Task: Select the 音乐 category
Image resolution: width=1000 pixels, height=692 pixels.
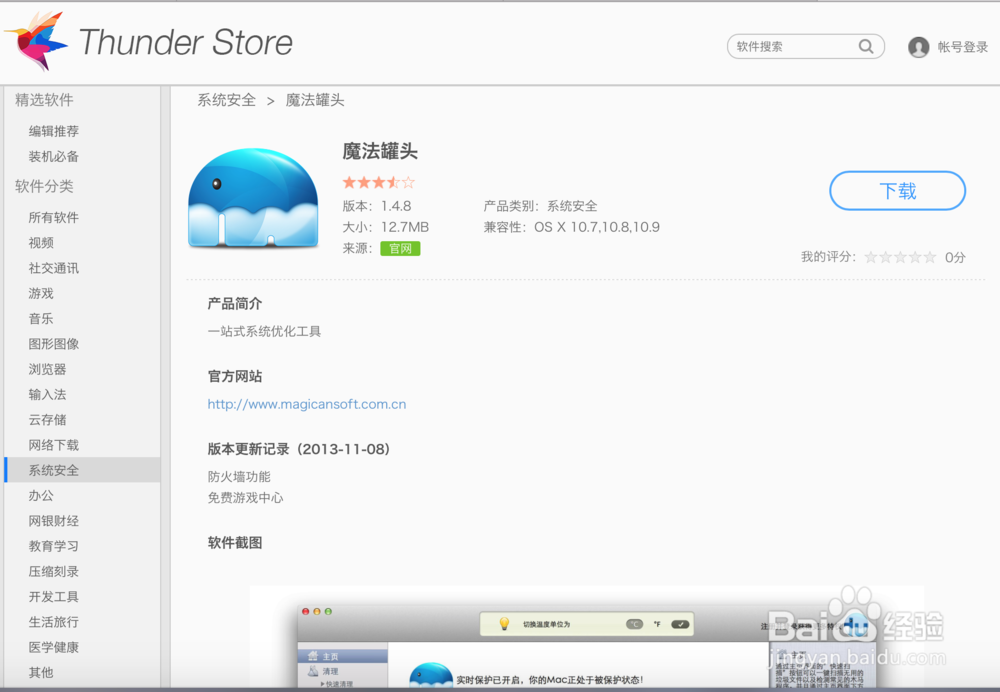Action: pyautogui.click(x=41, y=319)
